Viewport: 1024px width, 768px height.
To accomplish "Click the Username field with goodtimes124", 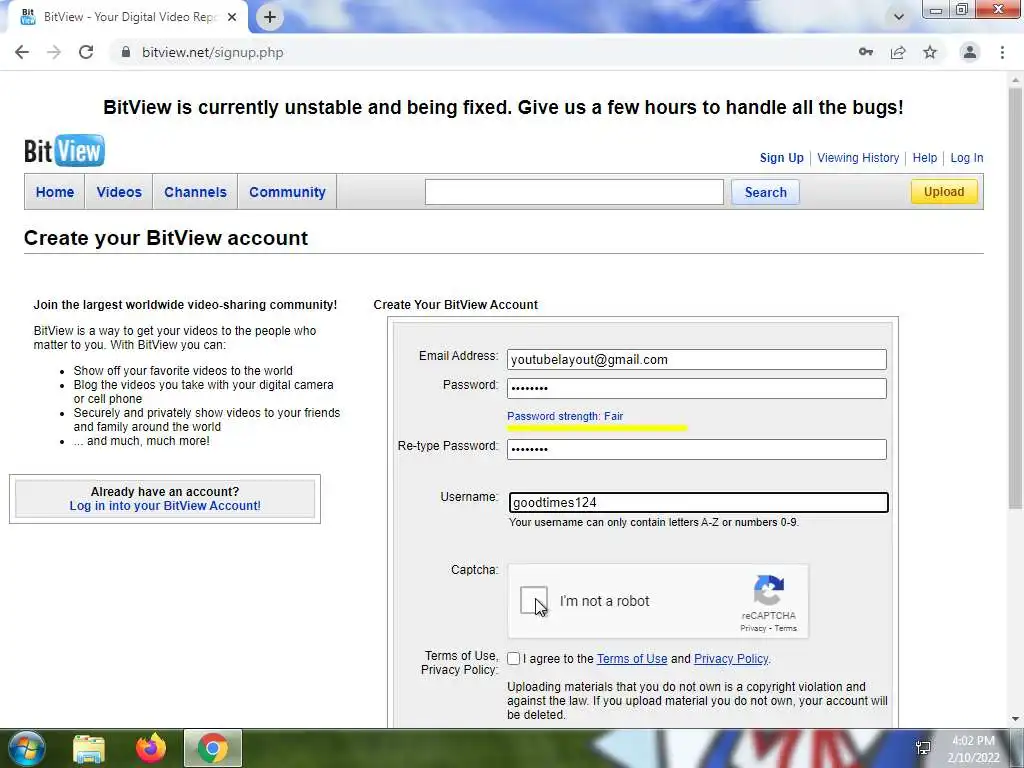I will click(x=699, y=502).
